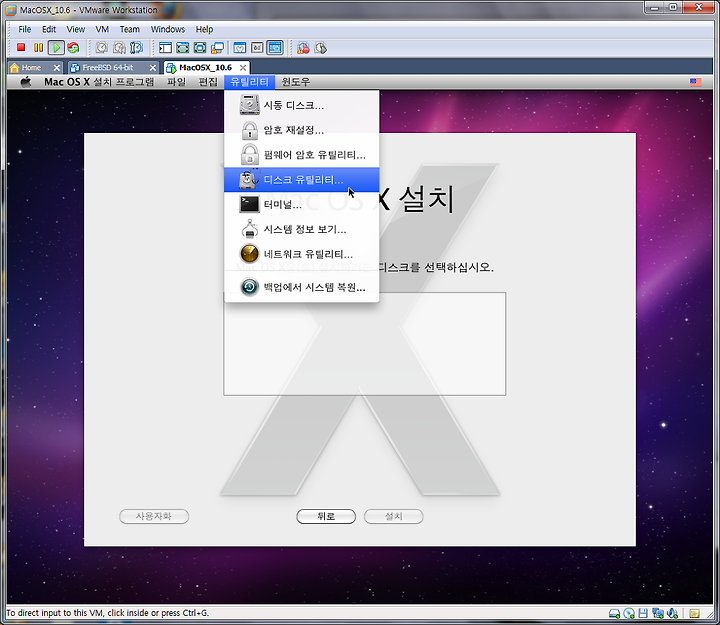Close the FreeBSD 64-bit tab
The image size is (720, 625).
(x=153, y=68)
